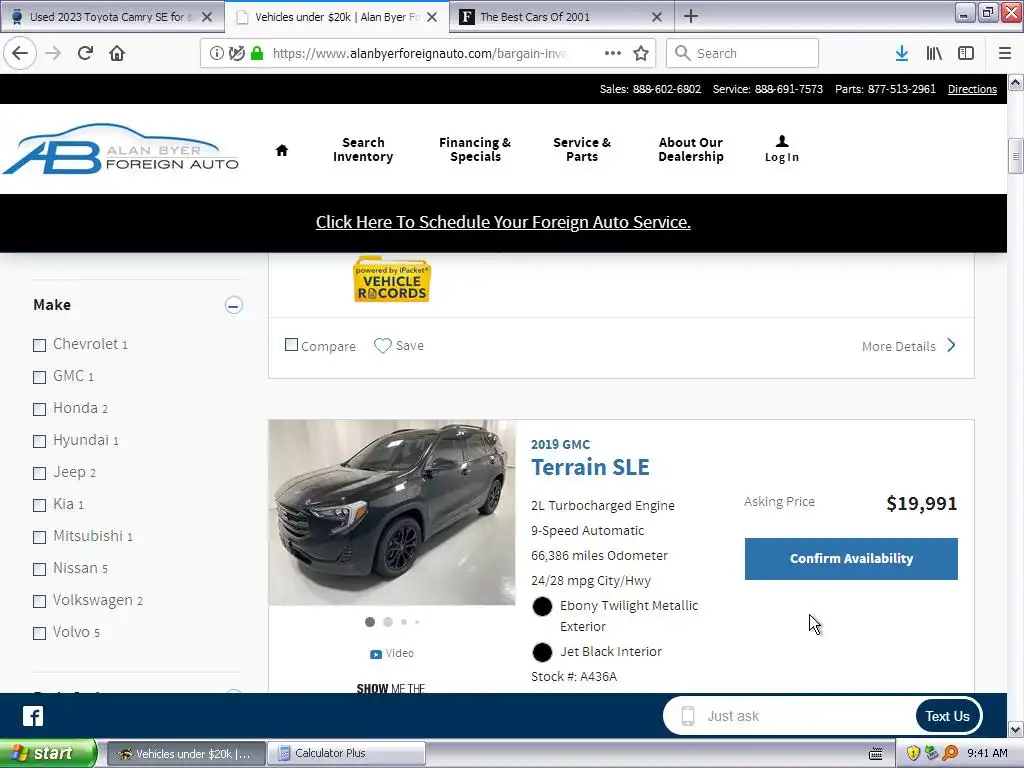Image resolution: width=1024 pixels, height=768 pixels.
Task: Open the Directions link
Action: [972, 89]
